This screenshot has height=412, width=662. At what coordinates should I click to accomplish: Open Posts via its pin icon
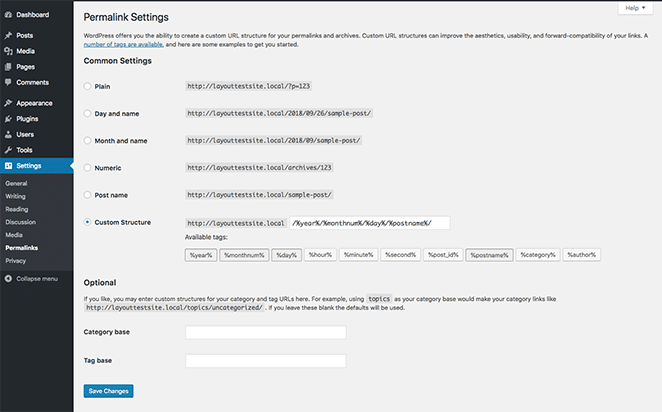click(8, 35)
